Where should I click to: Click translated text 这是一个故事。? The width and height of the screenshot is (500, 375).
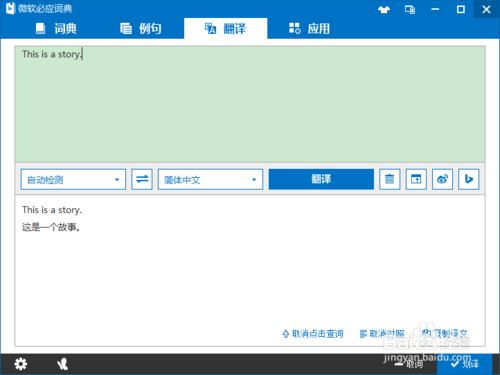(x=51, y=227)
